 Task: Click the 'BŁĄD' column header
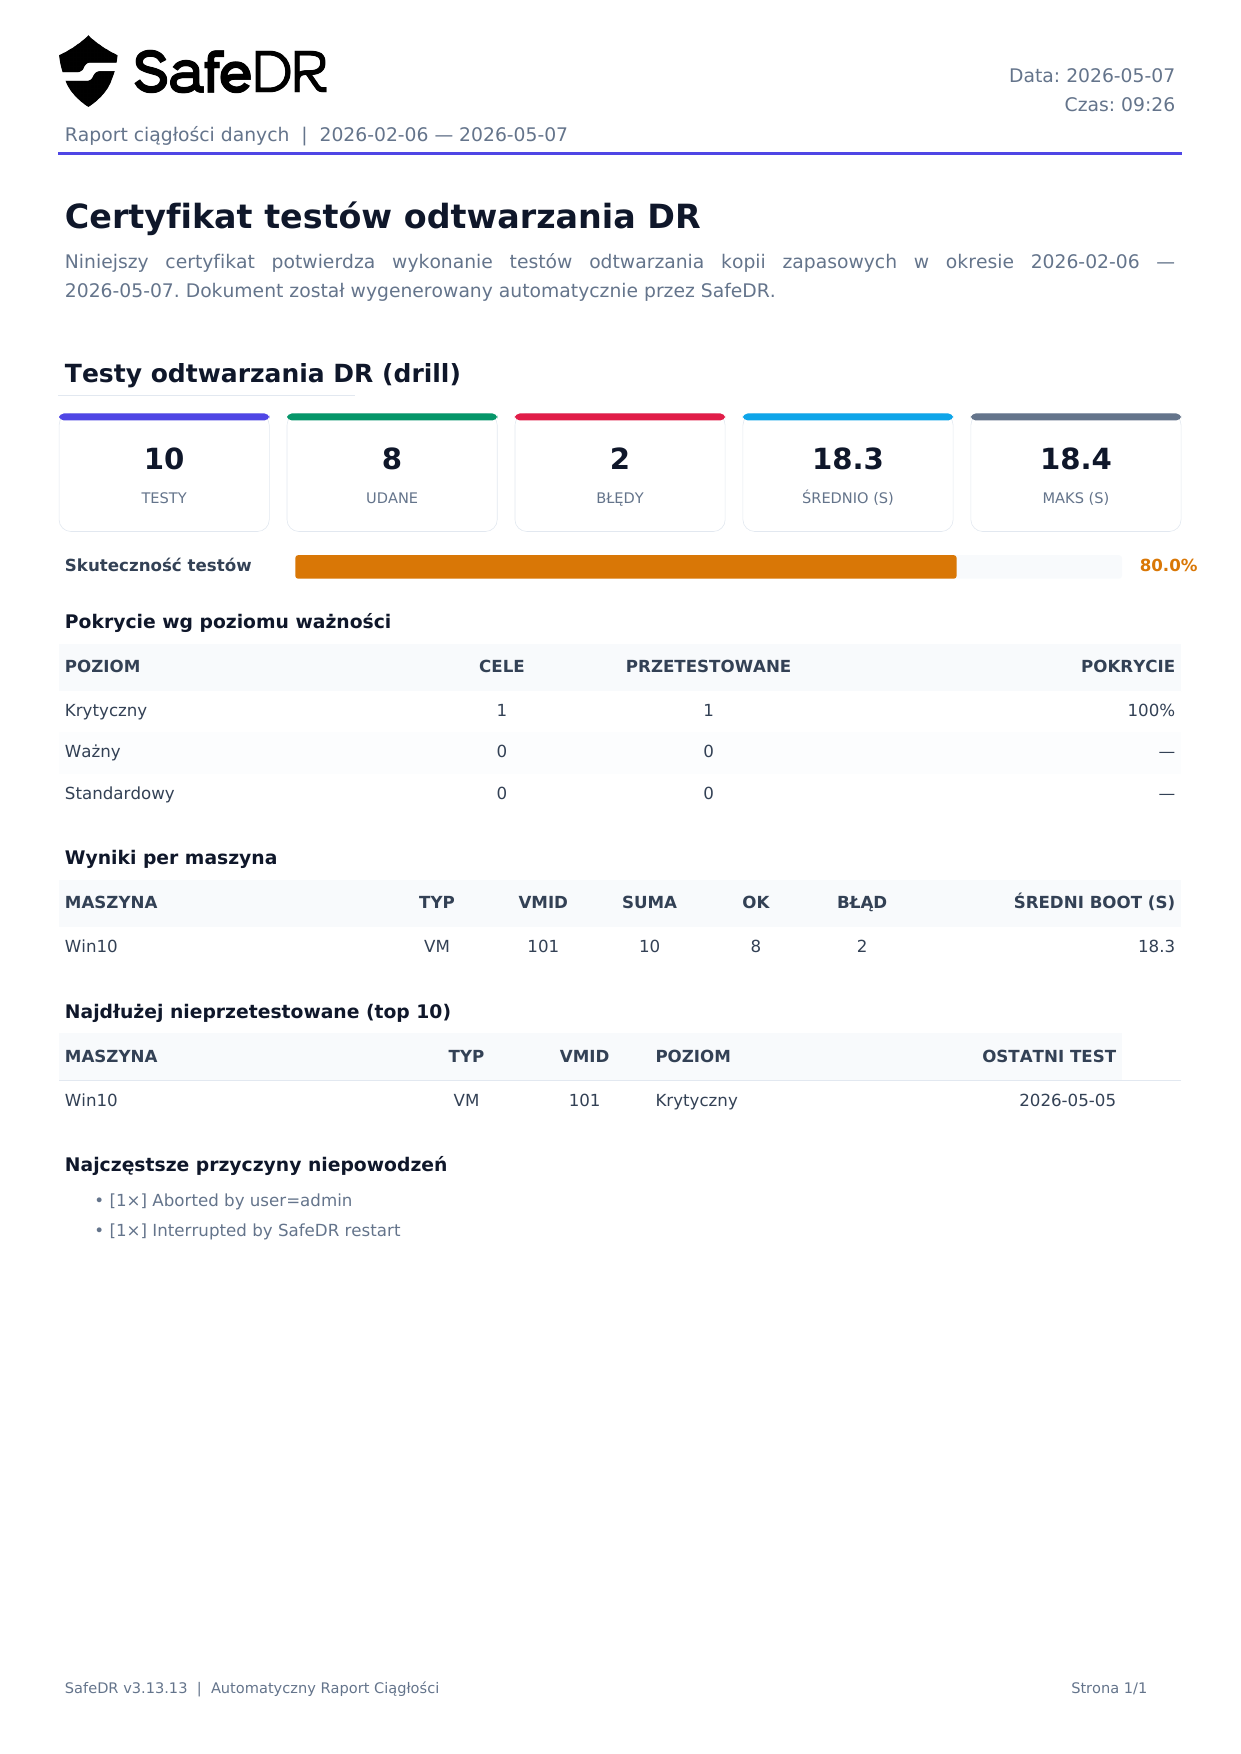(x=862, y=903)
